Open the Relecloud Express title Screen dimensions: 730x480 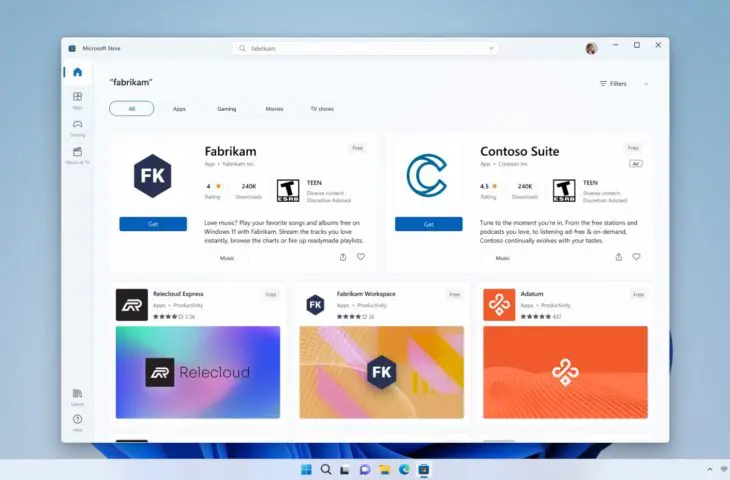pos(178,294)
